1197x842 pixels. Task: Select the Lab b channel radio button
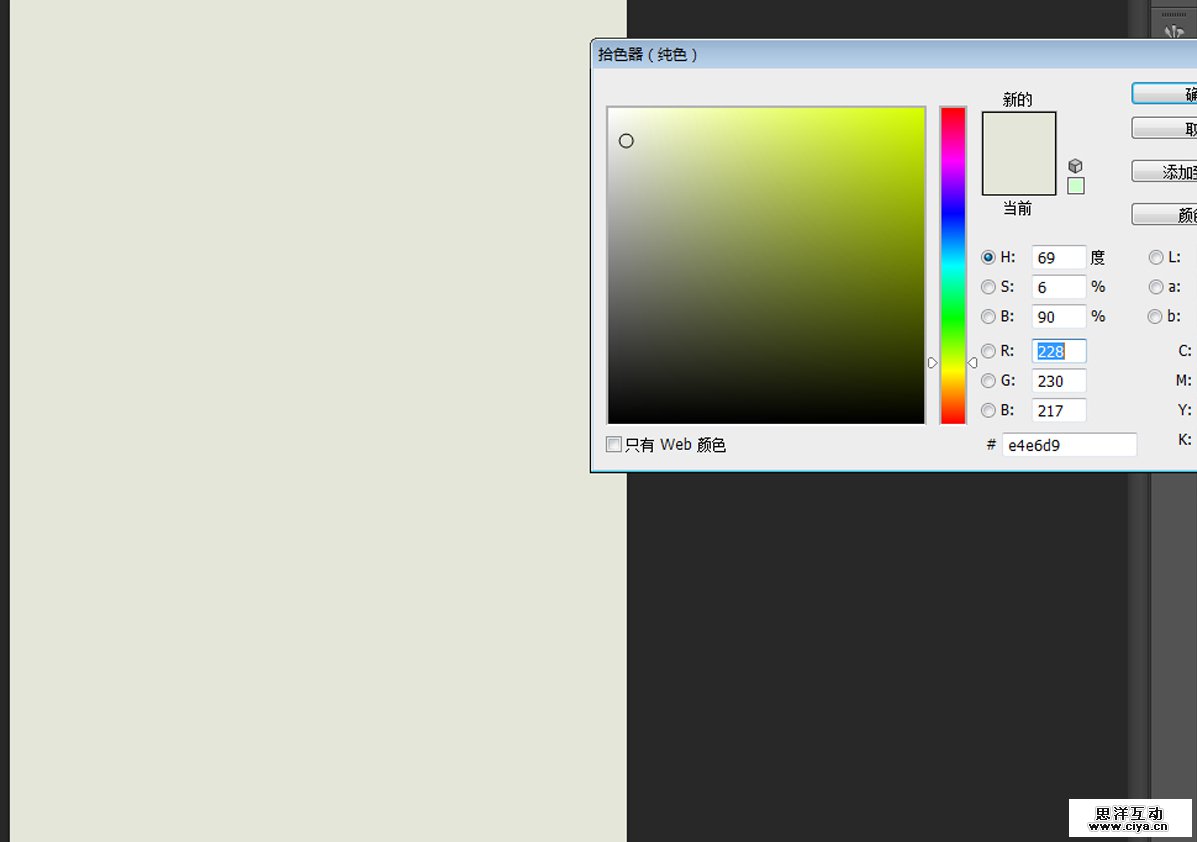(1156, 316)
